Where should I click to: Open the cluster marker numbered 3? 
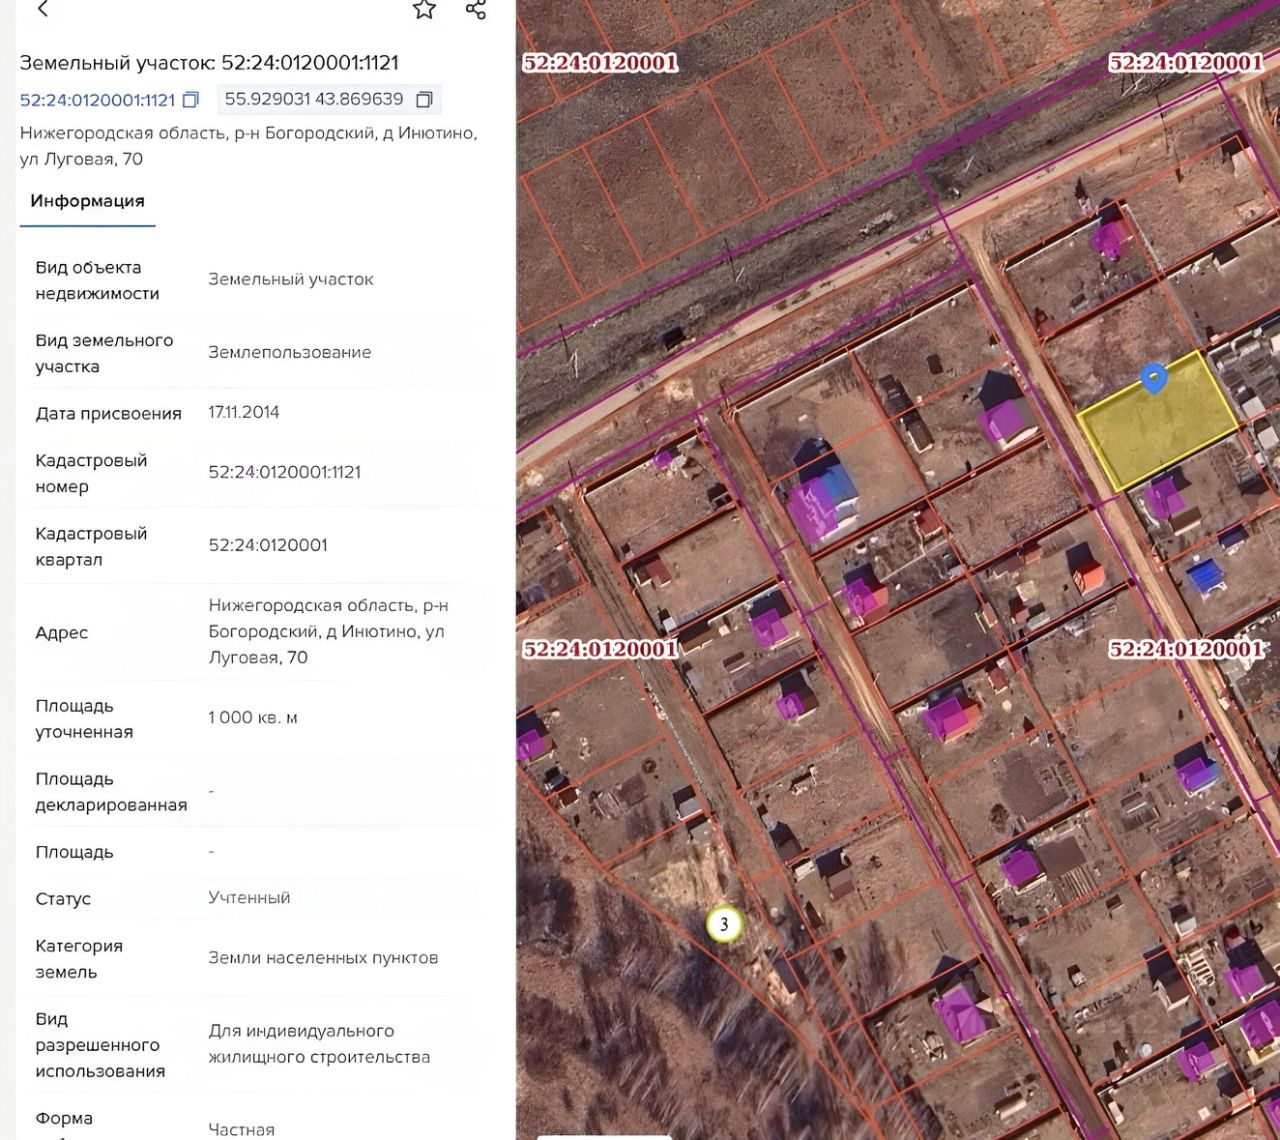[x=724, y=924]
